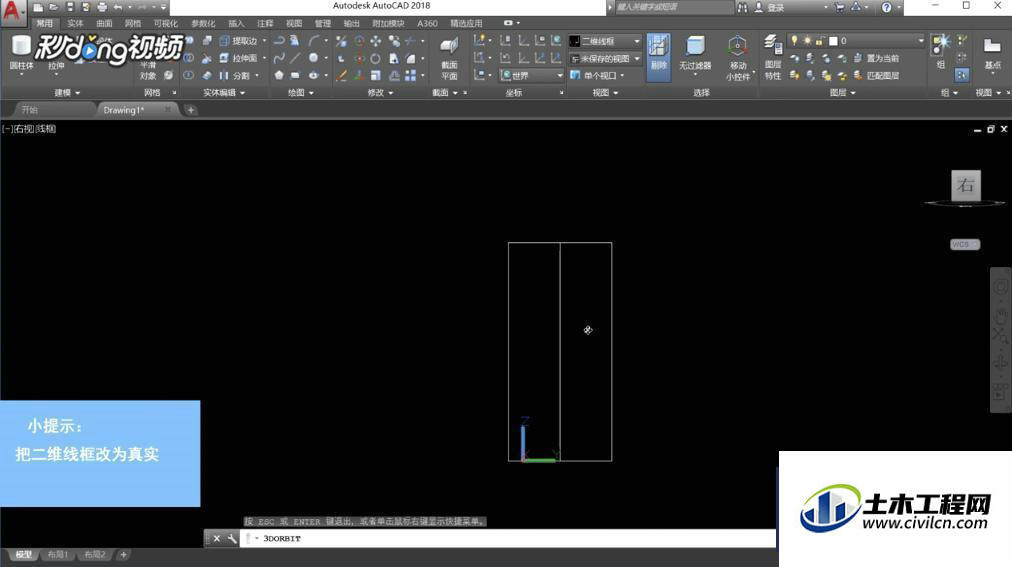Click the 右 face of the ViewCube

tap(966, 186)
